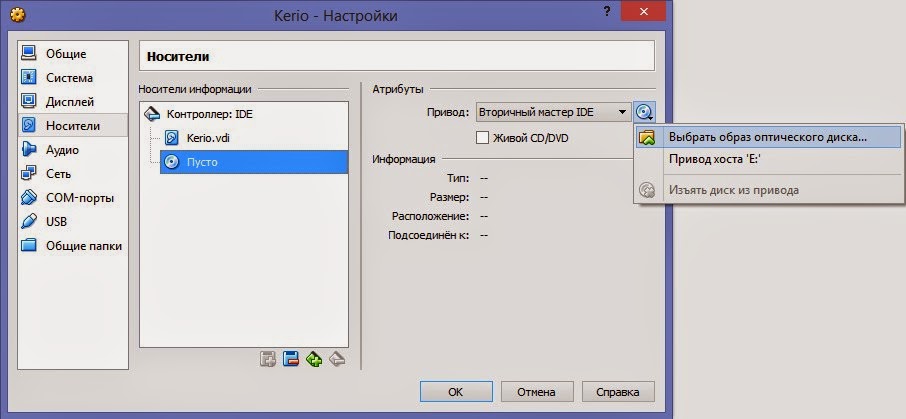Click the Носители информации group label
The height and width of the screenshot is (419, 906).
click(x=195, y=89)
